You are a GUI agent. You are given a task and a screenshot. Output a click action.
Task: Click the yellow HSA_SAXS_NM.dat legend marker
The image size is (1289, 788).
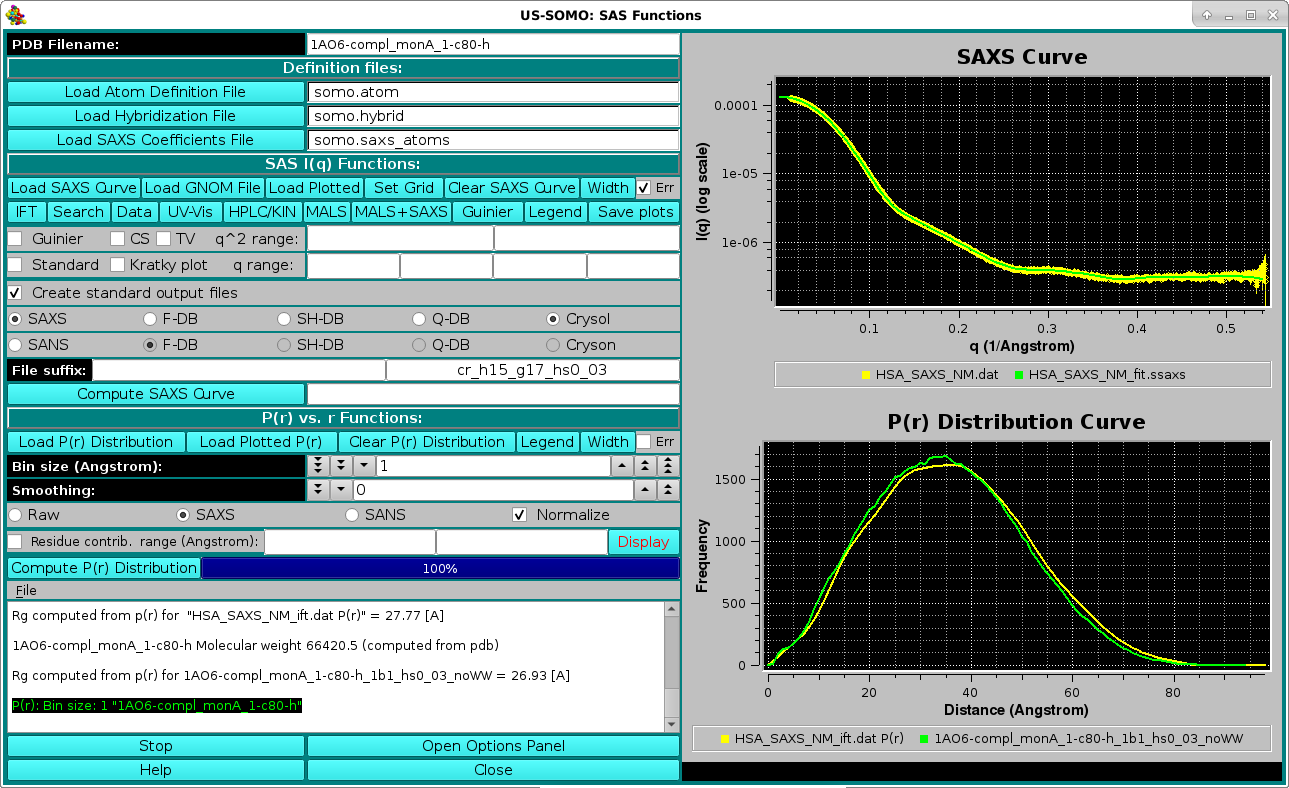pos(866,375)
